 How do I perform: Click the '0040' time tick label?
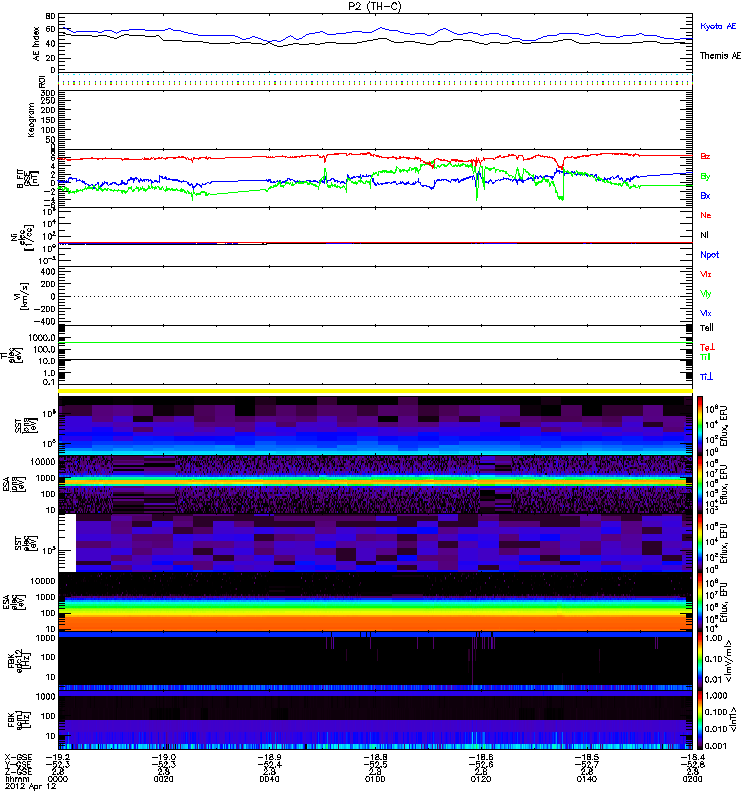269,779
